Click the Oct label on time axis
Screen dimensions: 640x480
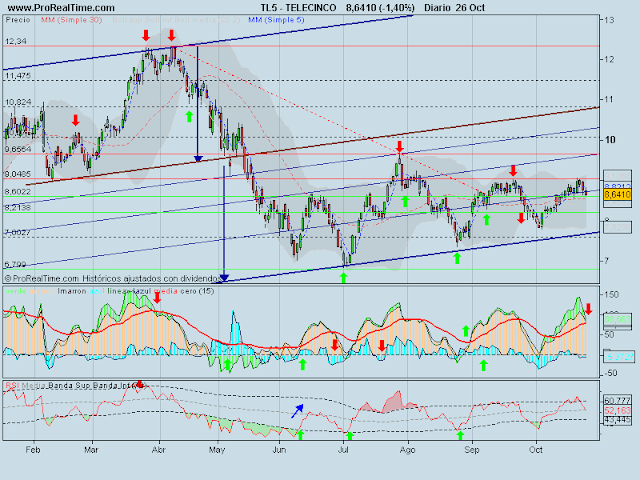536,450
